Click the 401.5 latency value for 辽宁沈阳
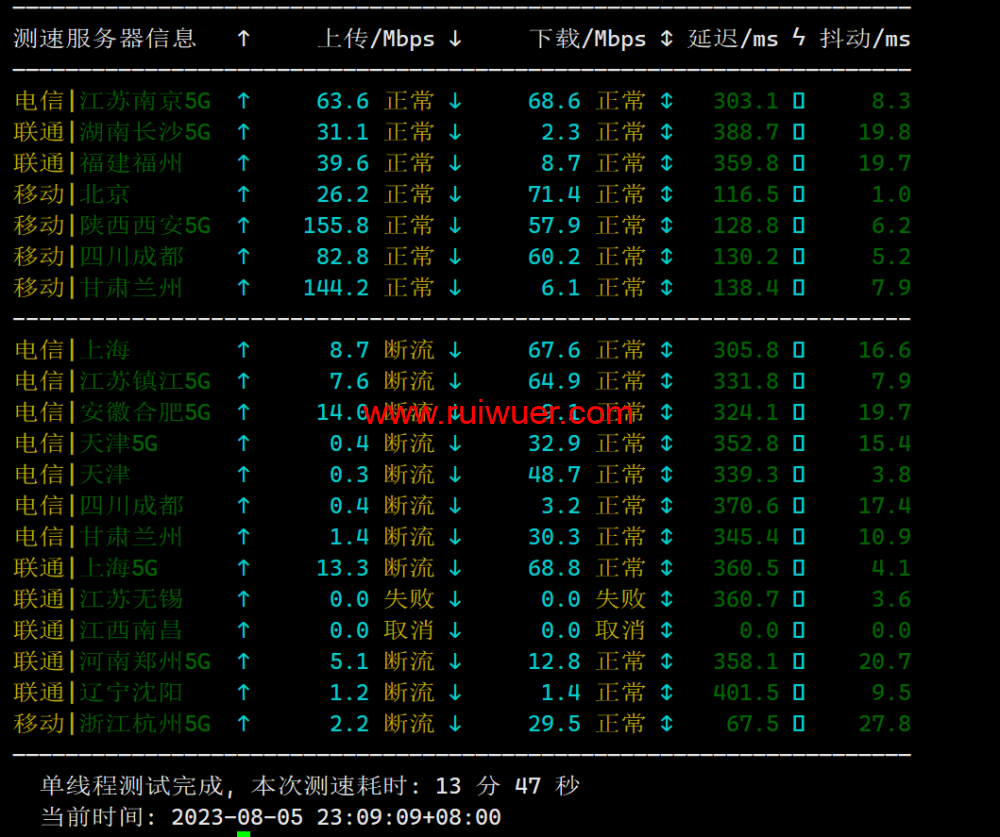Viewport: 1000px width, 837px height. point(745,692)
